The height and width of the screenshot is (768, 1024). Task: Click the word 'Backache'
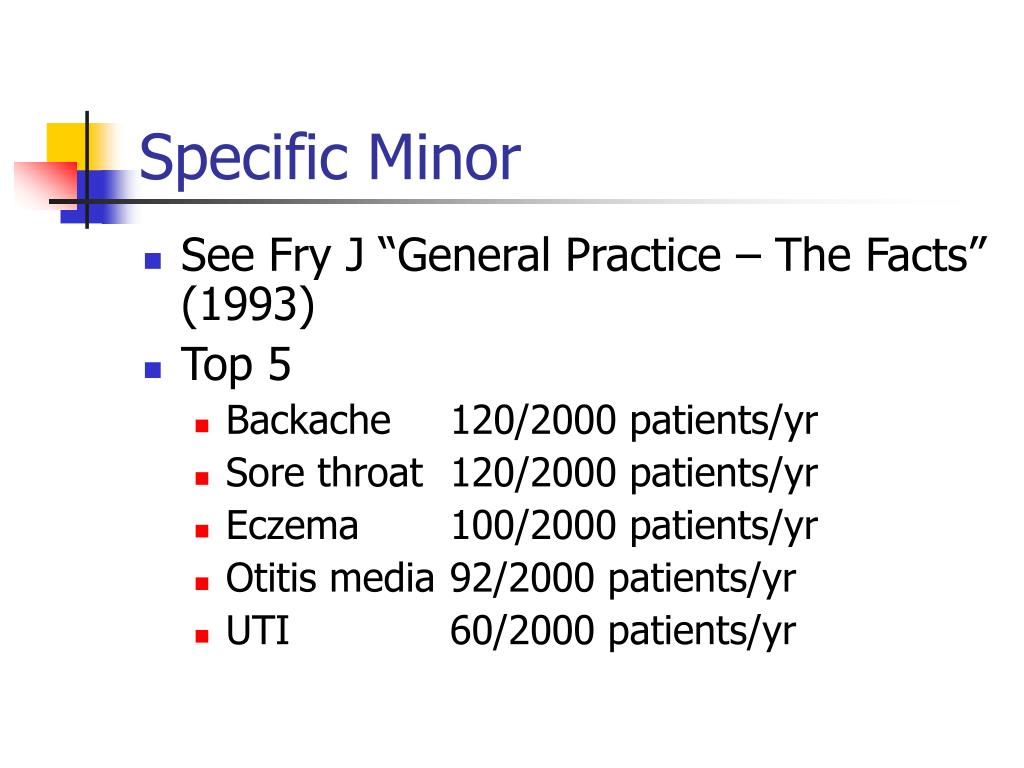tap(308, 420)
